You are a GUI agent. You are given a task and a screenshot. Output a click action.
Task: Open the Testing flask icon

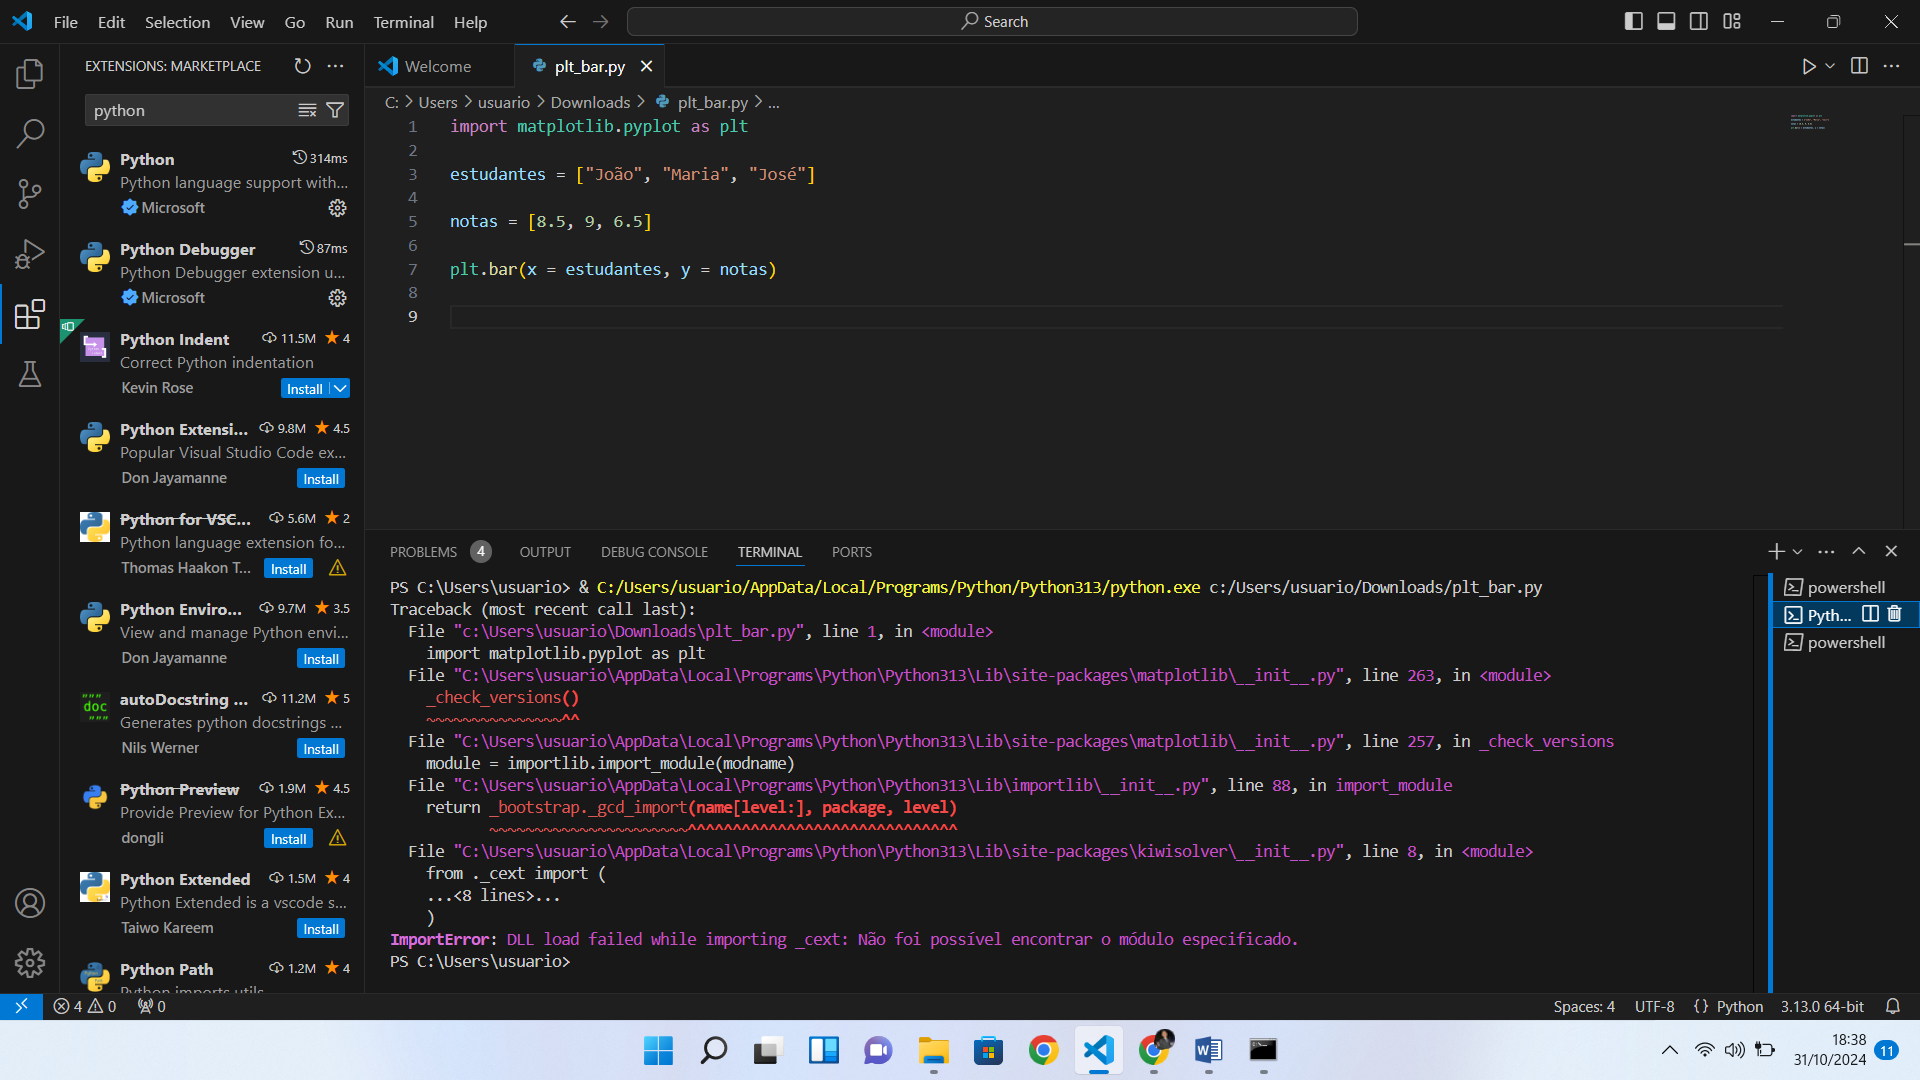coord(30,374)
